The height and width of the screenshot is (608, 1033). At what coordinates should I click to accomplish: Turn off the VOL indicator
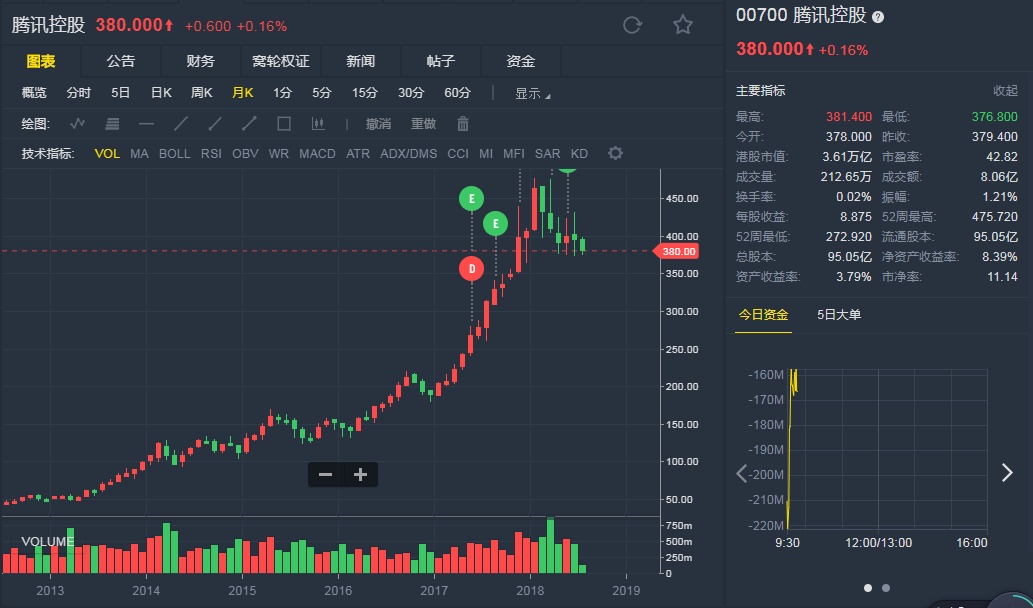point(107,154)
